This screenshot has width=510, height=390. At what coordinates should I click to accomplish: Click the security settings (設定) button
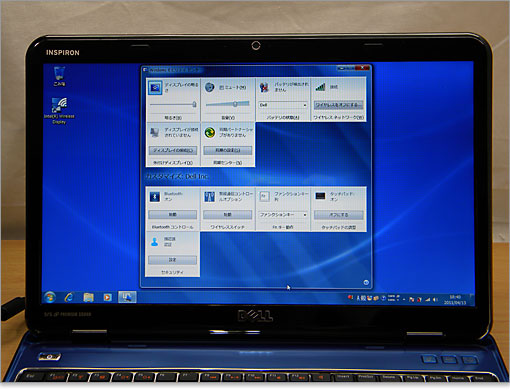(x=172, y=260)
